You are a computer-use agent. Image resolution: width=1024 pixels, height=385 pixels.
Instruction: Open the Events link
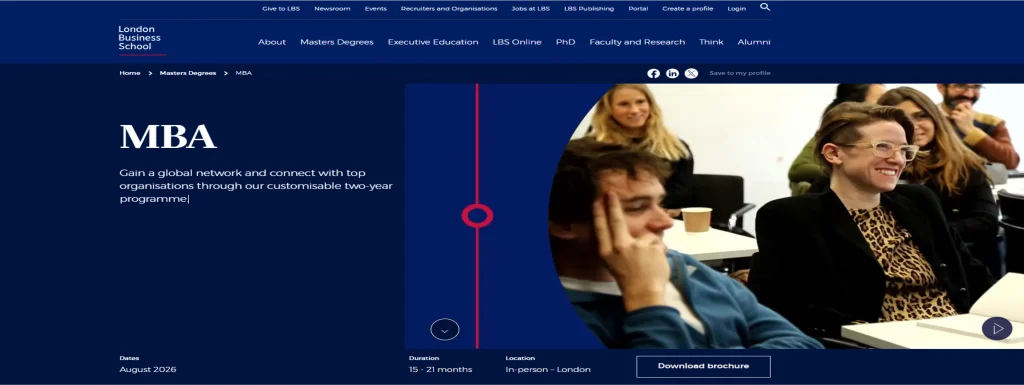tap(376, 8)
